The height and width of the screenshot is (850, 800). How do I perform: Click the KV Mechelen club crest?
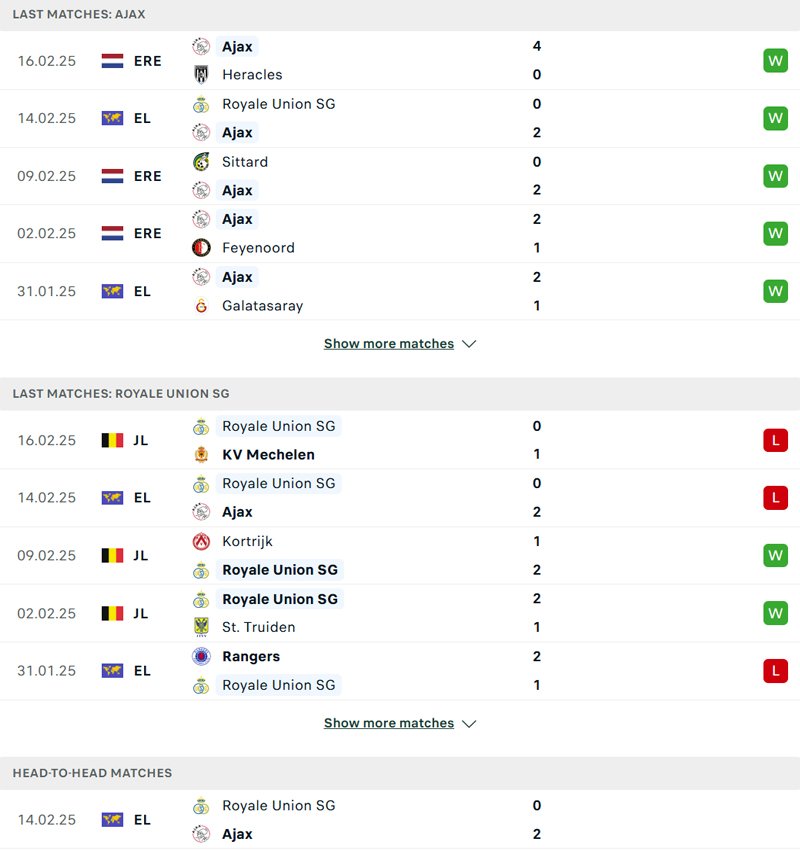point(201,455)
